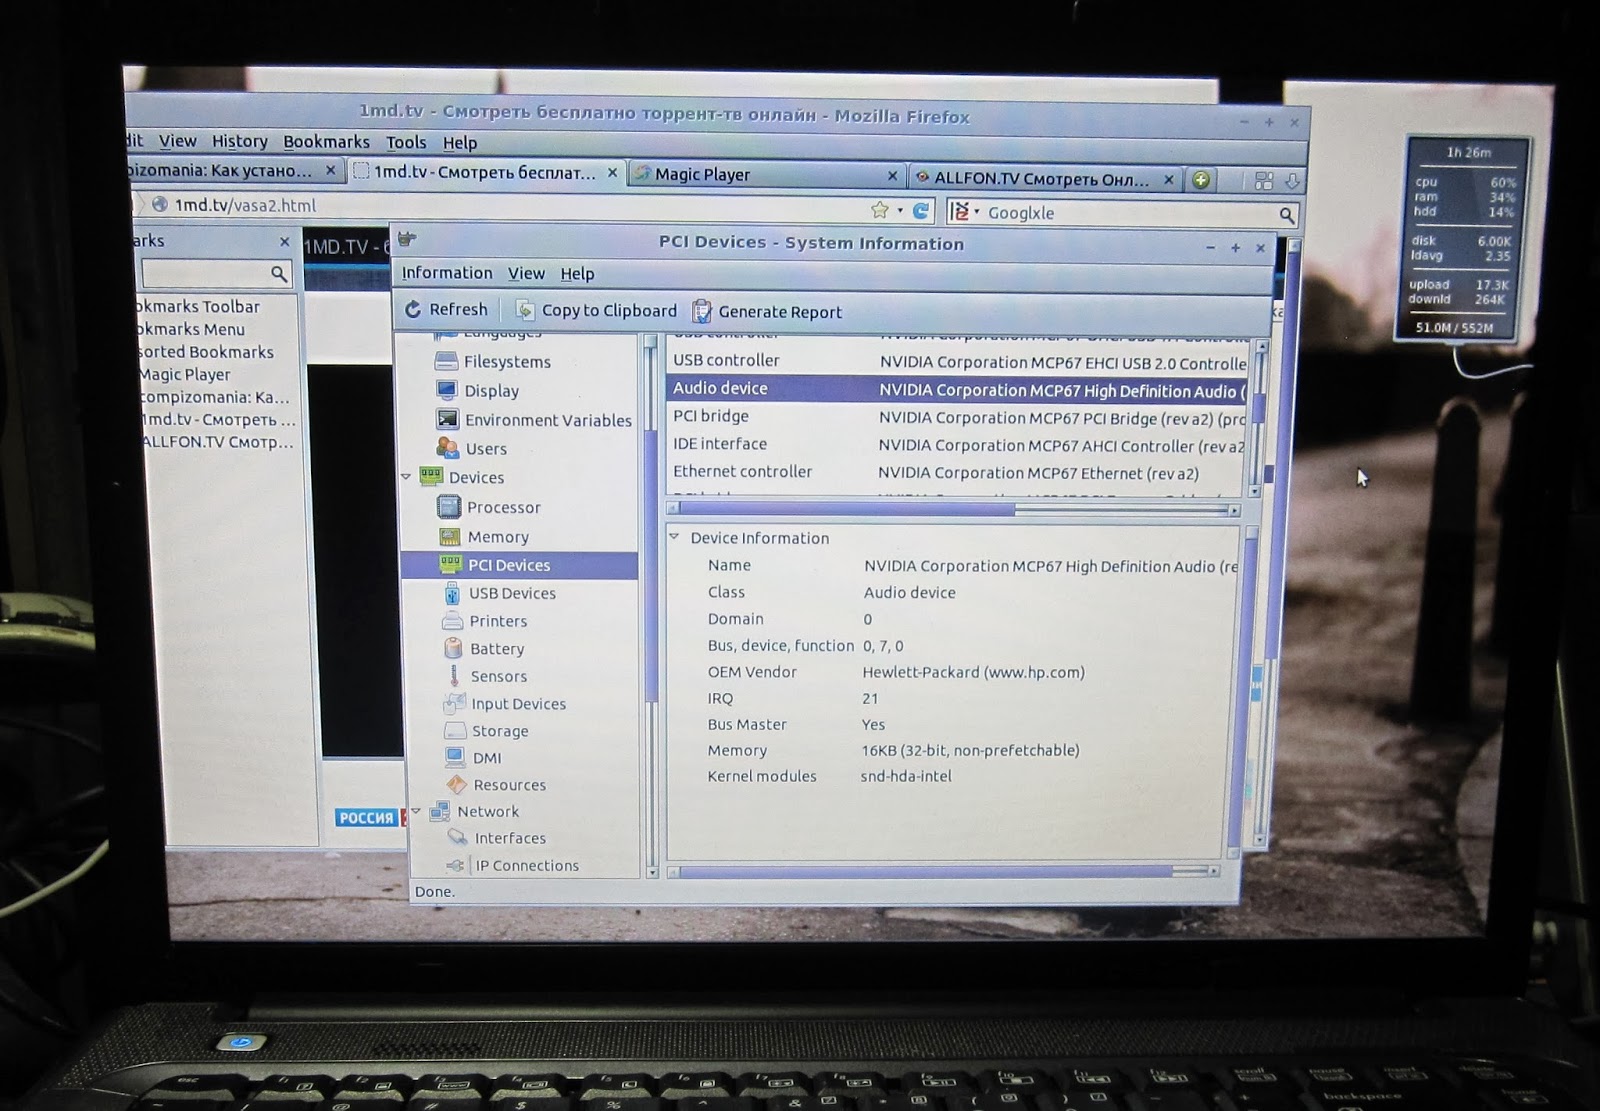This screenshot has height=1111, width=1600.
Task: Click Firefox's reload page icon
Action: [922, 210]
